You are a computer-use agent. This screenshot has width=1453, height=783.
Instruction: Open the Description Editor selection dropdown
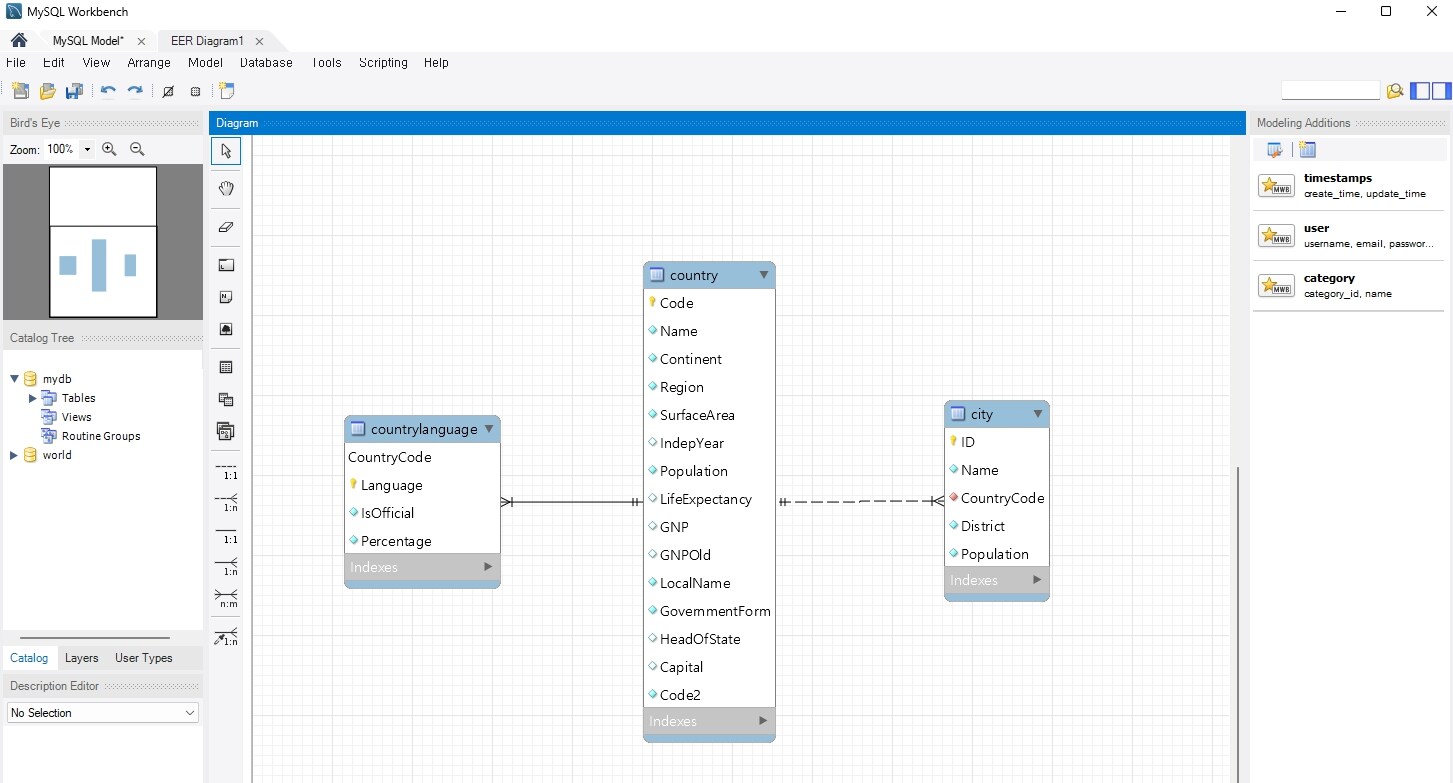(x=103, y=713)
